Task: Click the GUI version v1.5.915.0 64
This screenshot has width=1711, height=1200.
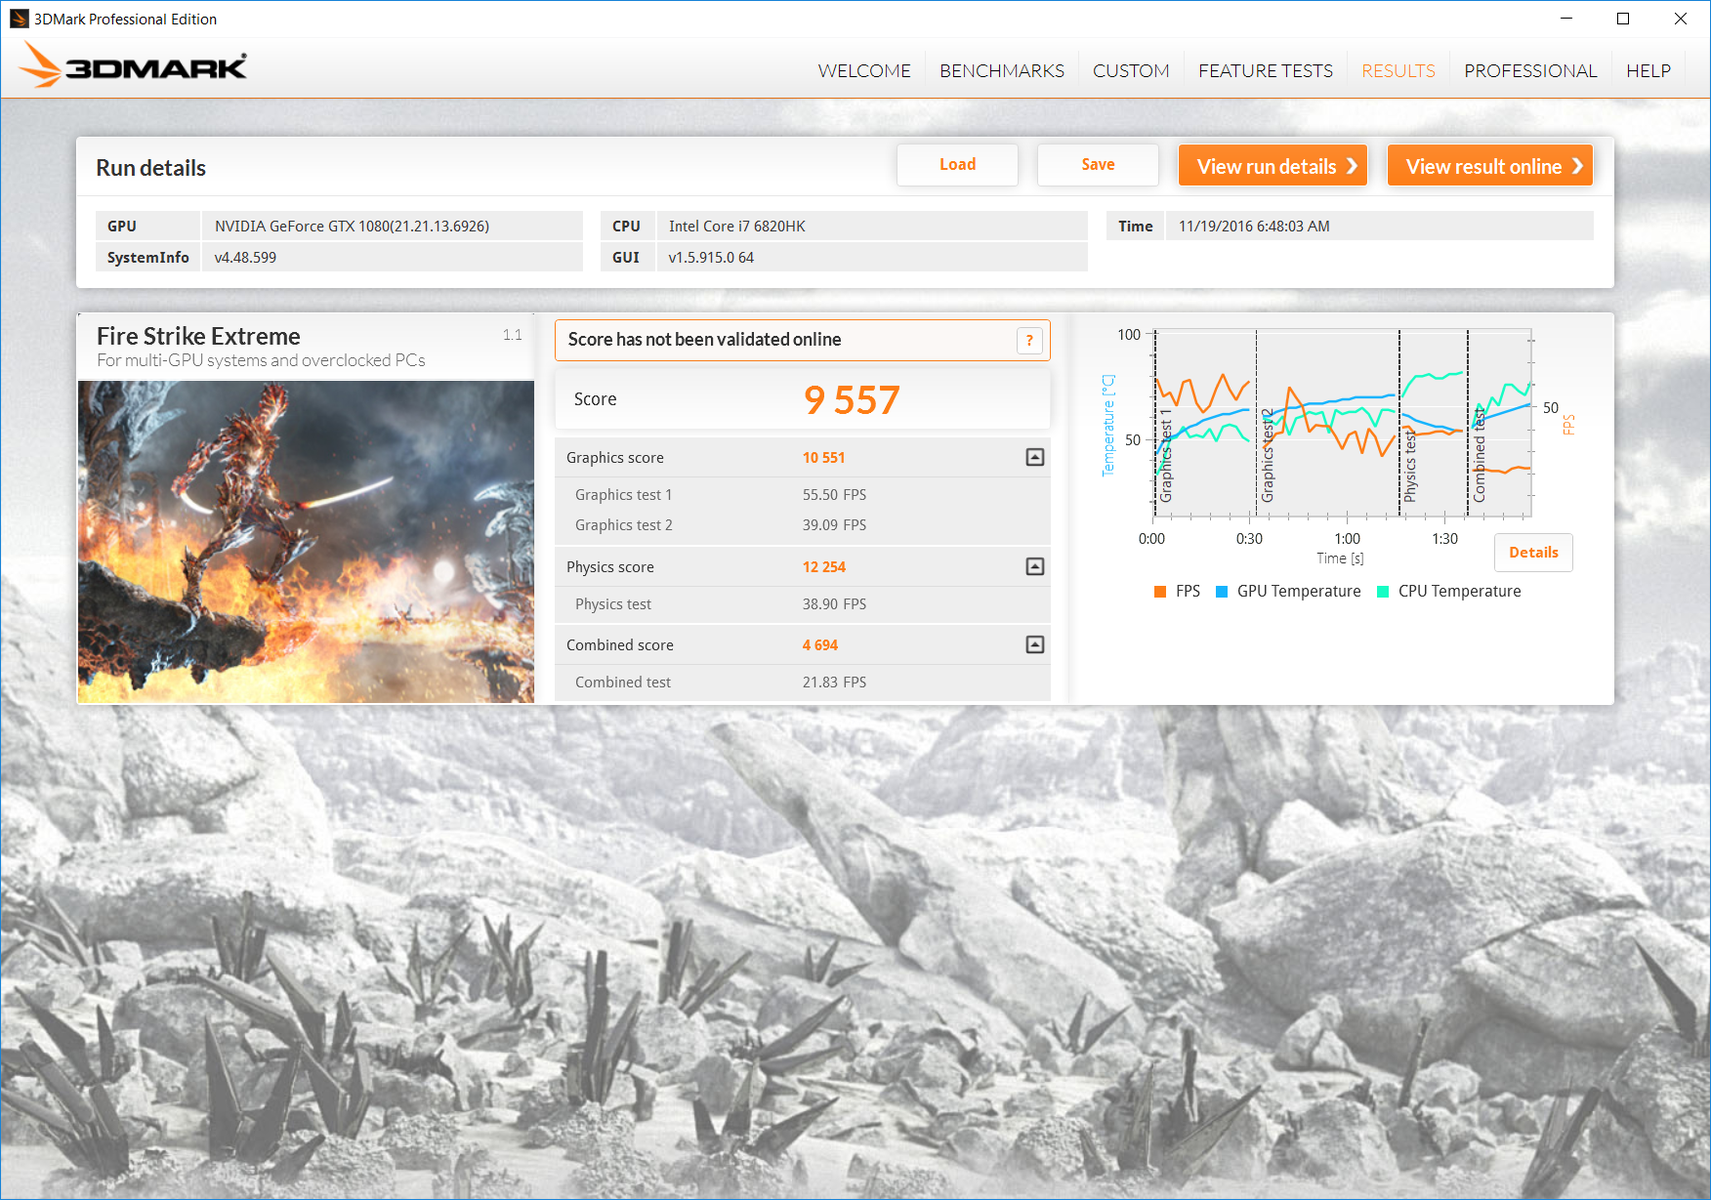Action: point(711,257)
